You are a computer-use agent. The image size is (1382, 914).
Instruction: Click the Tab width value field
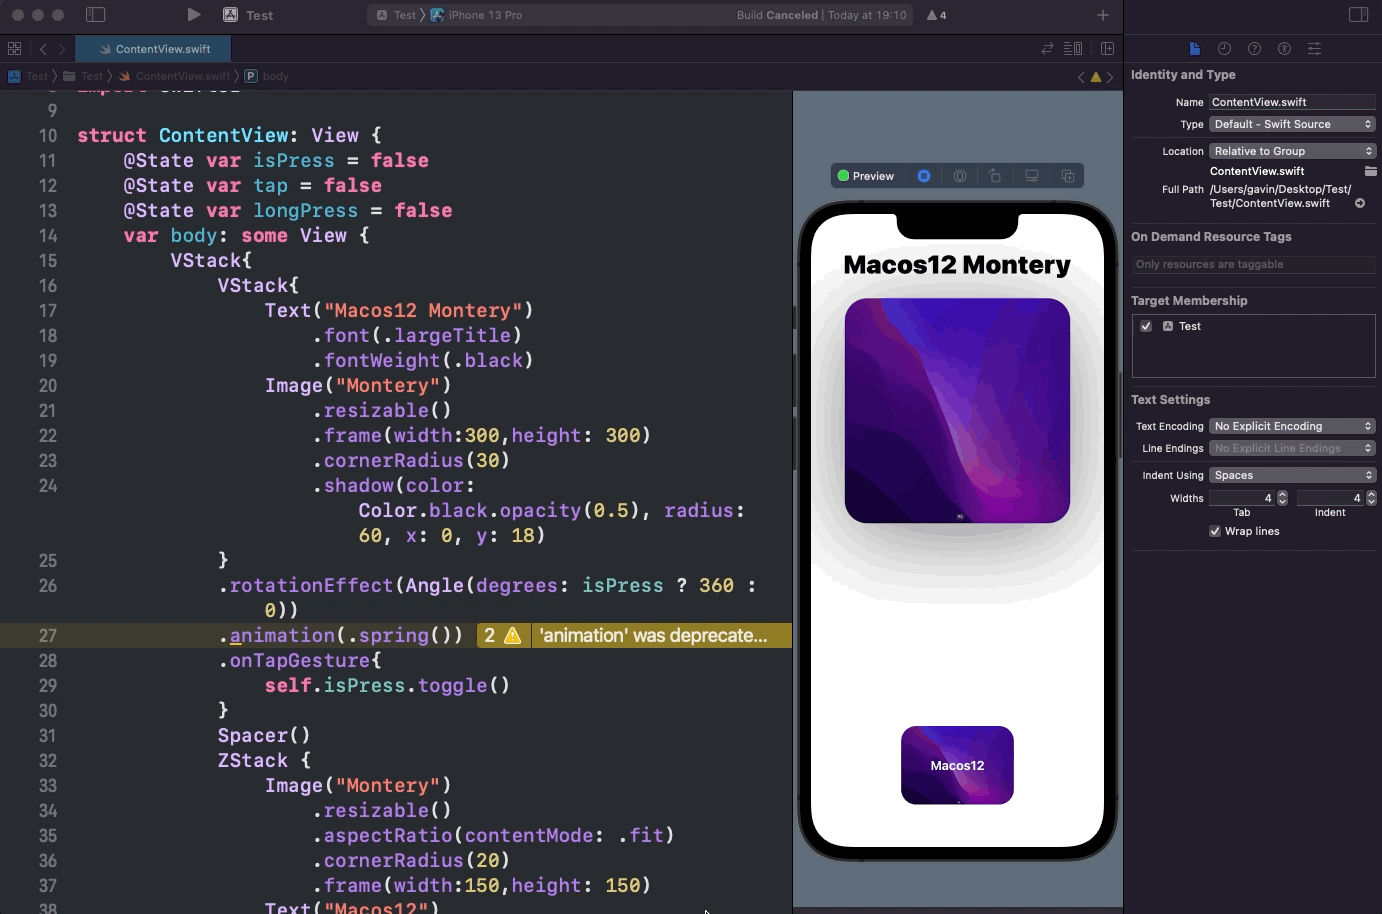[x=1242, y=498]
